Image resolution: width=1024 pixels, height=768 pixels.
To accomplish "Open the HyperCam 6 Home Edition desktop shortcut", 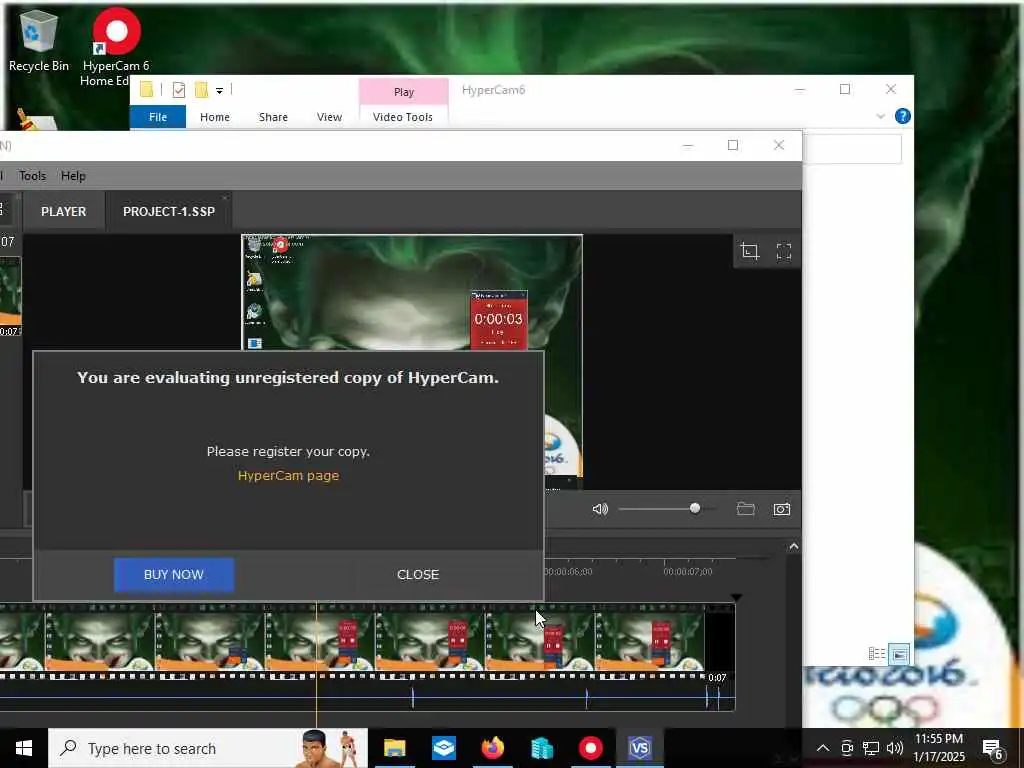I will [x=116, y=47].
